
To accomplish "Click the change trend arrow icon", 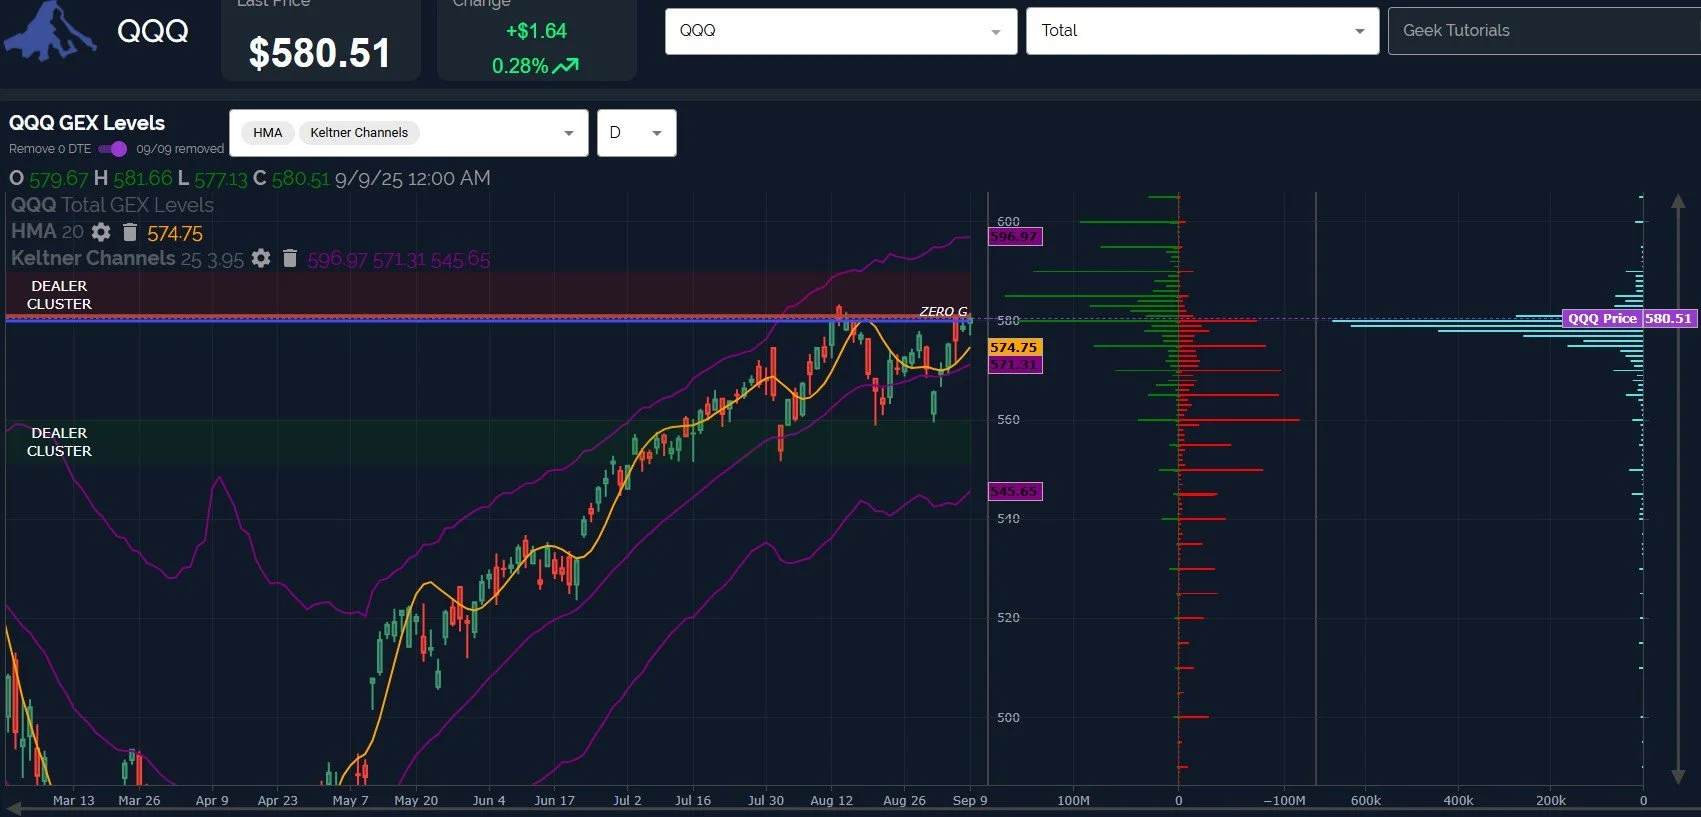I will tap(566, 66).
